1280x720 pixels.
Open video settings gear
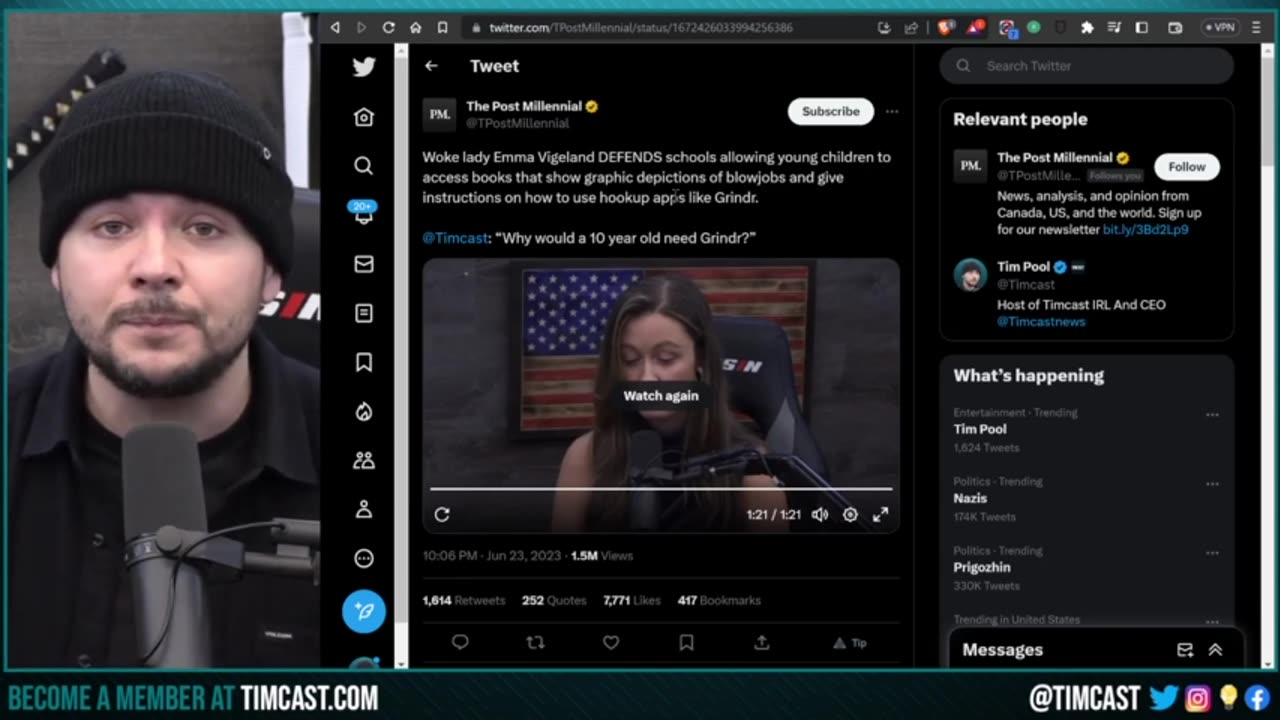(x=850, y=514)
